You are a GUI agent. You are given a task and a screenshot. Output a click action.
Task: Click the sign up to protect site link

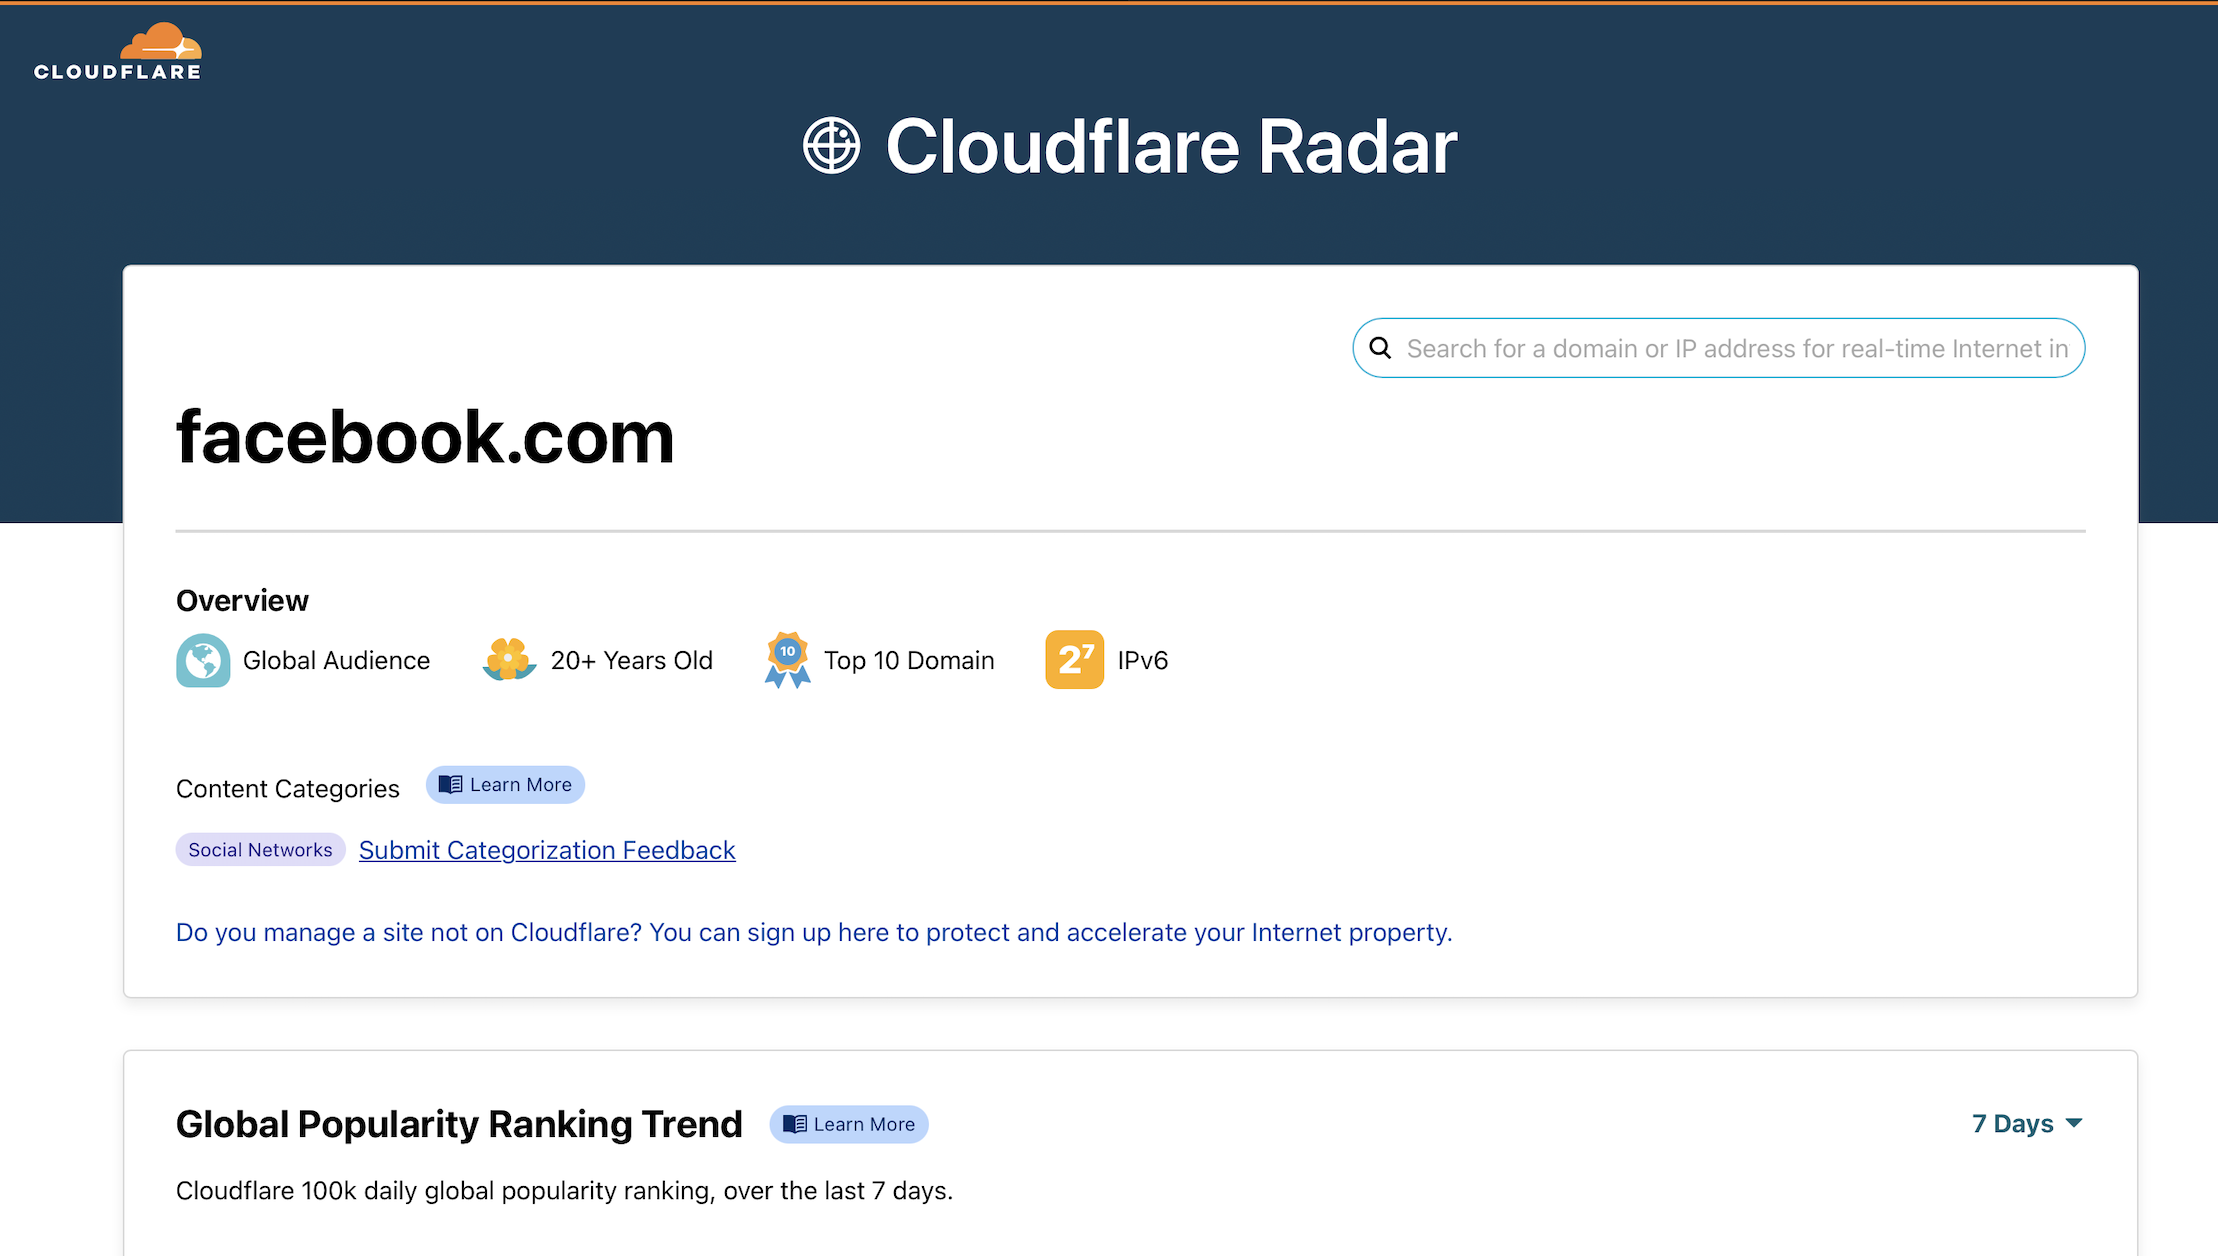point(814,932)
